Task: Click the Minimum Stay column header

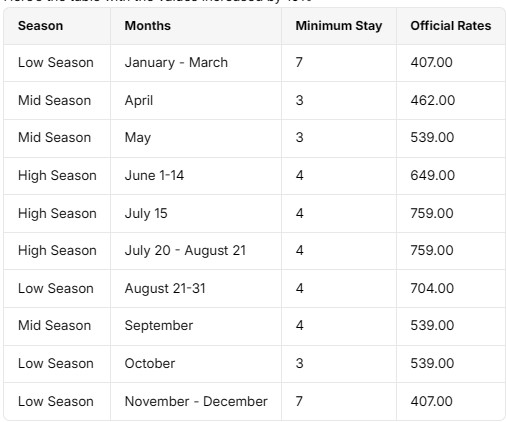Action: 339,26
